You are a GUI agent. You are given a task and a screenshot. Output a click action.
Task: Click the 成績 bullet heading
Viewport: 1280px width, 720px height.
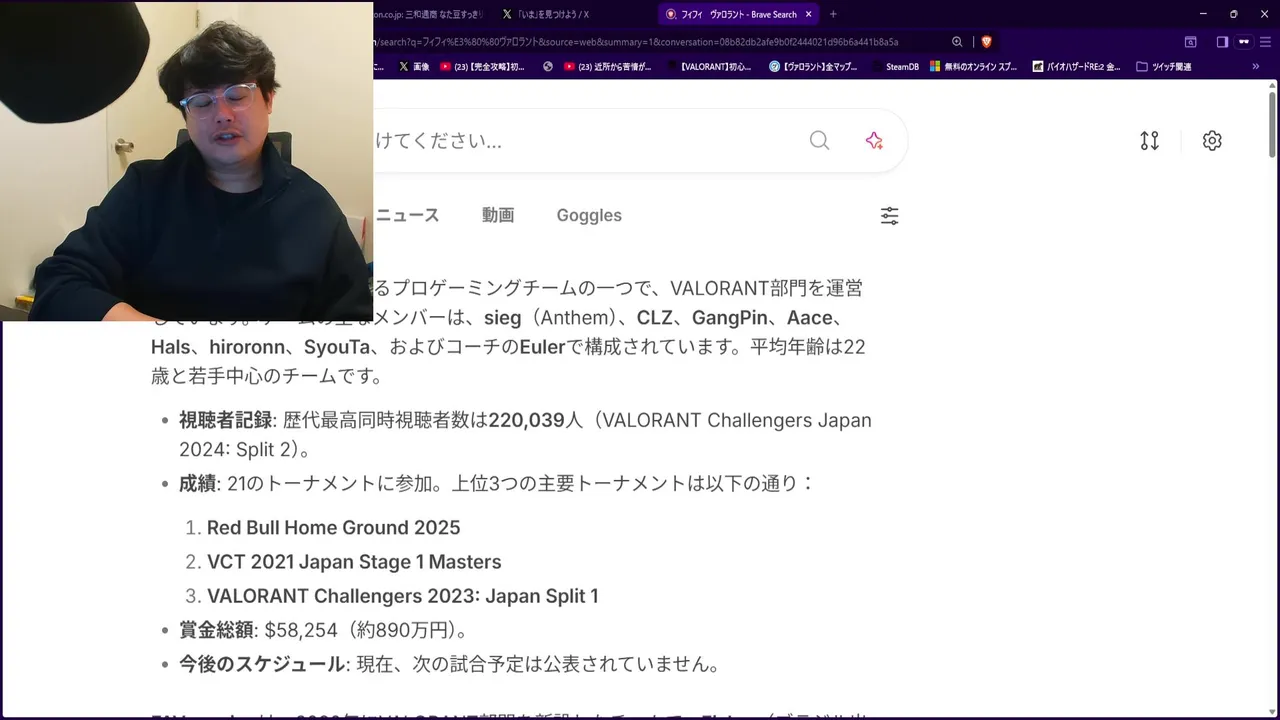197,484
